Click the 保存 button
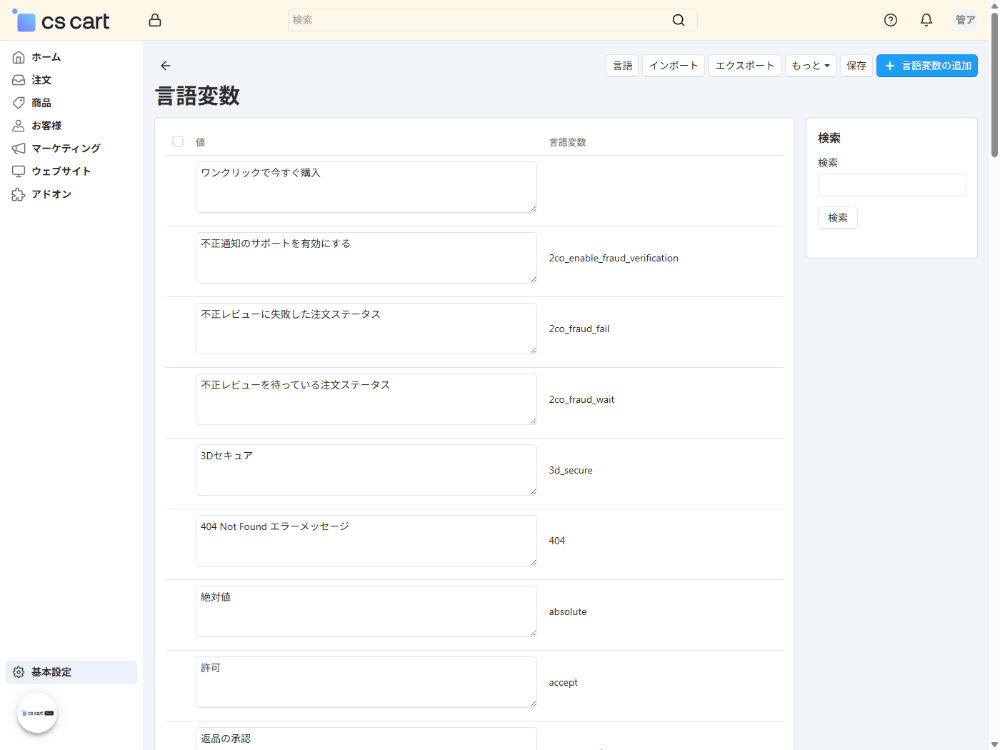 click(856, 65)
